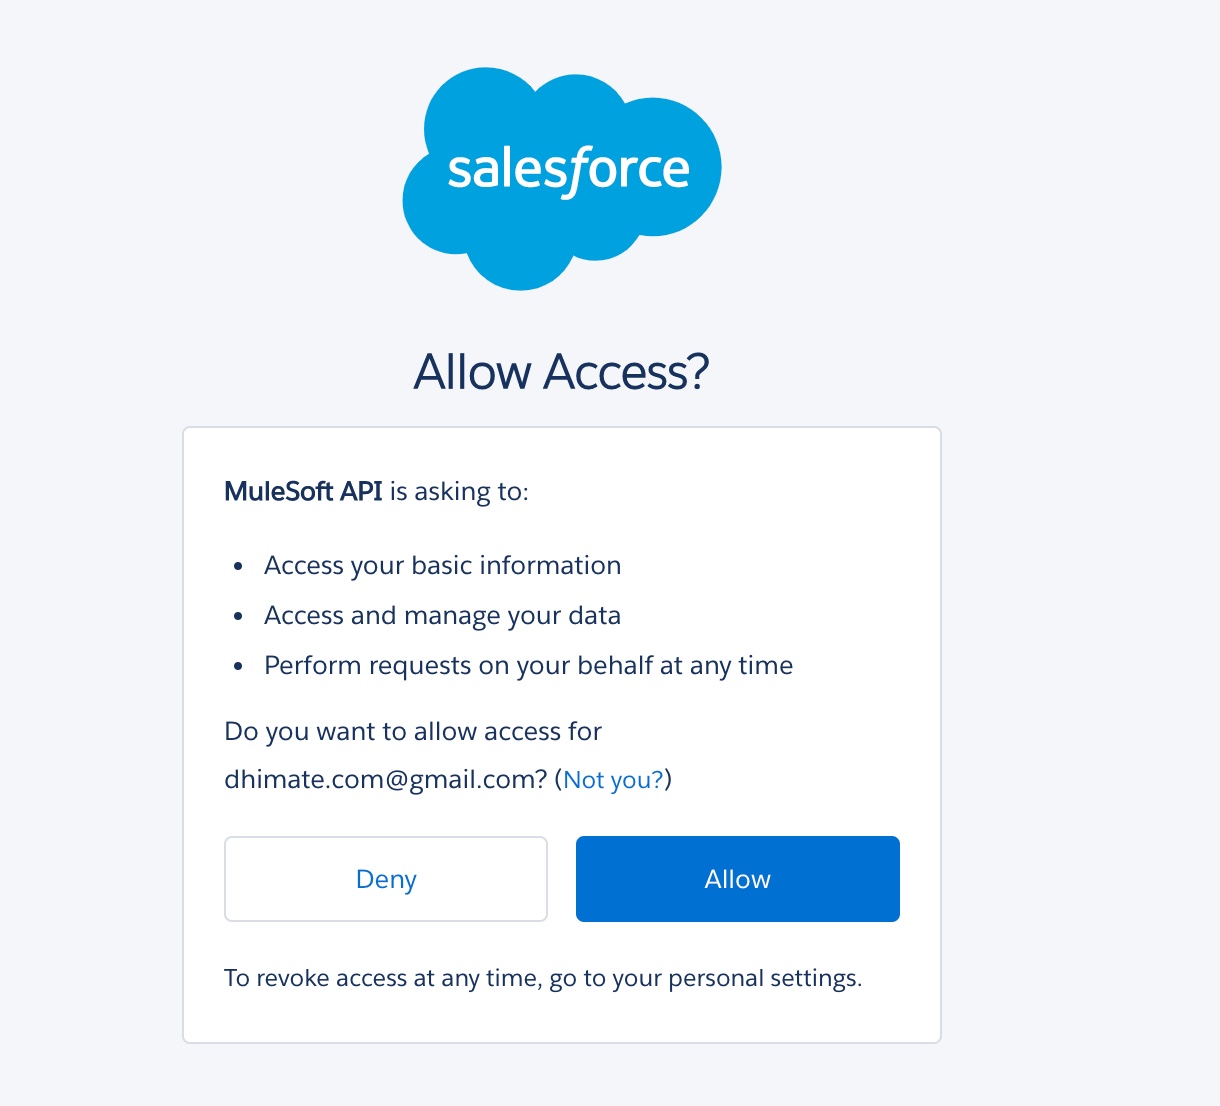Click bullet beside "Access your basic information"
The image size is (1220, 1106).
[x=238, y=567]
